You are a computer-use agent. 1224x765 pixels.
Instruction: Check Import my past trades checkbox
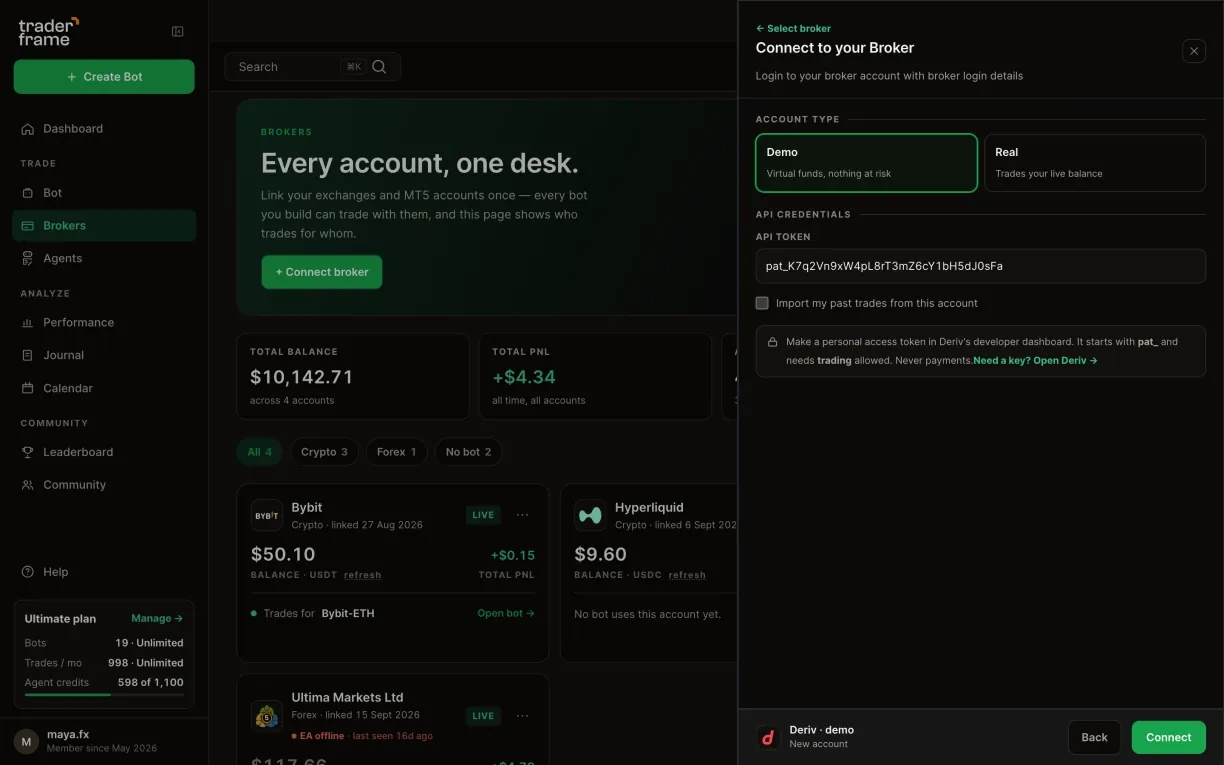[x=762, y=303]
